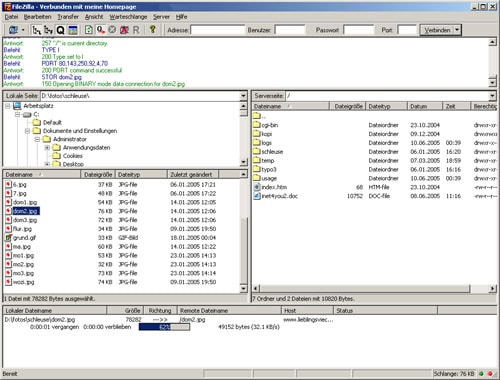Click the reconnect R icon
Viewport: 500px width, 380px height.
pyautogui.click(x=136, y=30)
